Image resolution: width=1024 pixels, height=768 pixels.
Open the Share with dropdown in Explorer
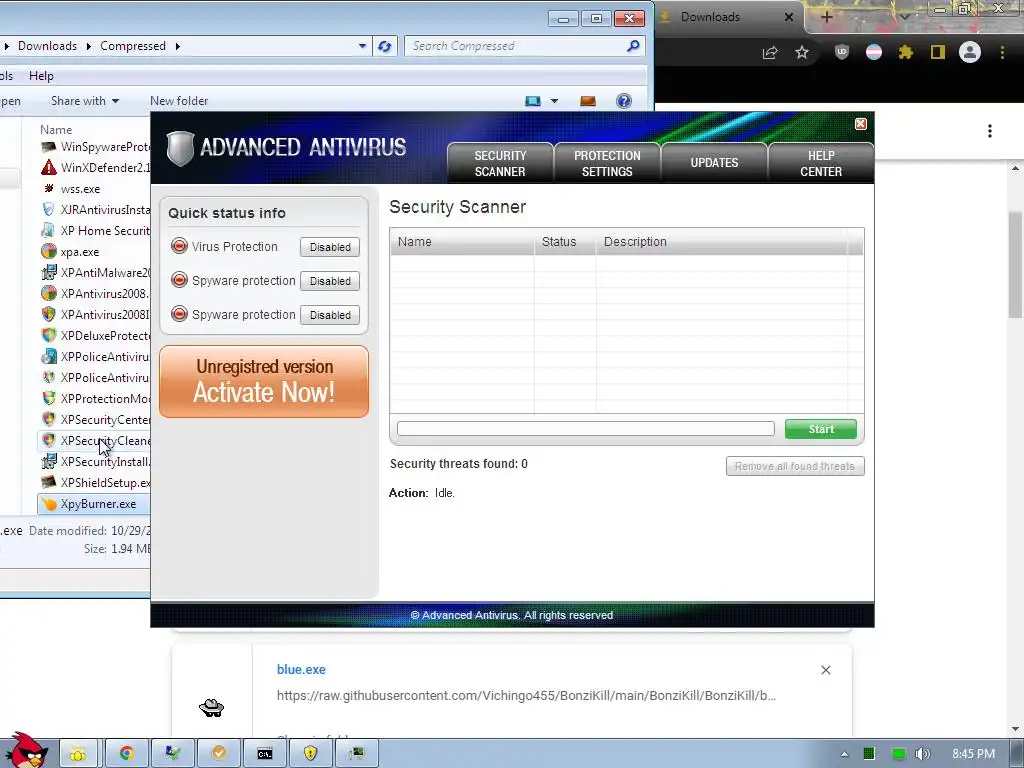(85, 101)
